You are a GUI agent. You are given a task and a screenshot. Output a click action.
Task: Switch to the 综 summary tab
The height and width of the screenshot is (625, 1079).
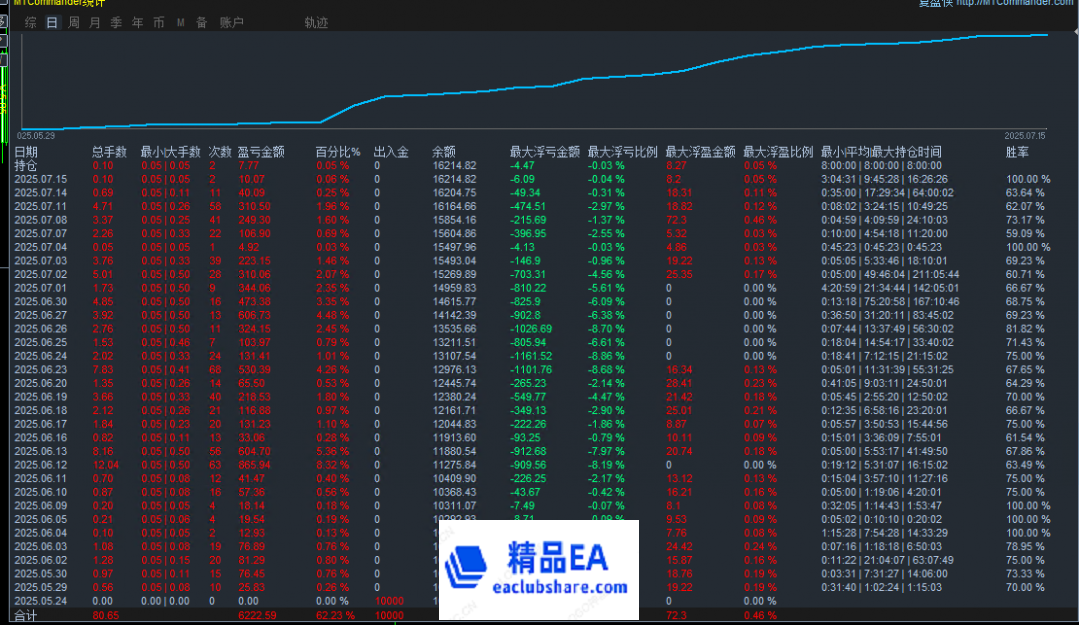click(x=31, y=22)
